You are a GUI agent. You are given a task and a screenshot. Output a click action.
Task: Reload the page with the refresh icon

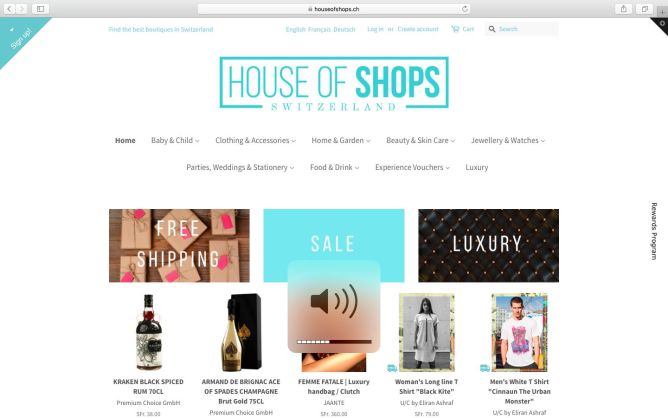pos(465,9)
